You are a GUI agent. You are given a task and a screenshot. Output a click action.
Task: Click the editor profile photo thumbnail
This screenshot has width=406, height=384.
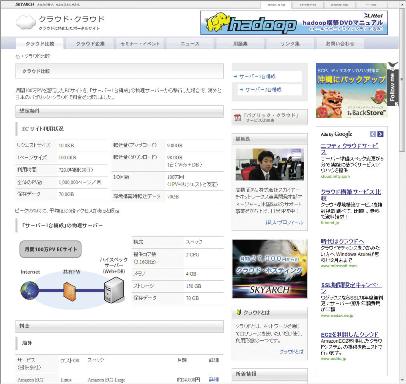pyautogui.click(x=270, y=165)
